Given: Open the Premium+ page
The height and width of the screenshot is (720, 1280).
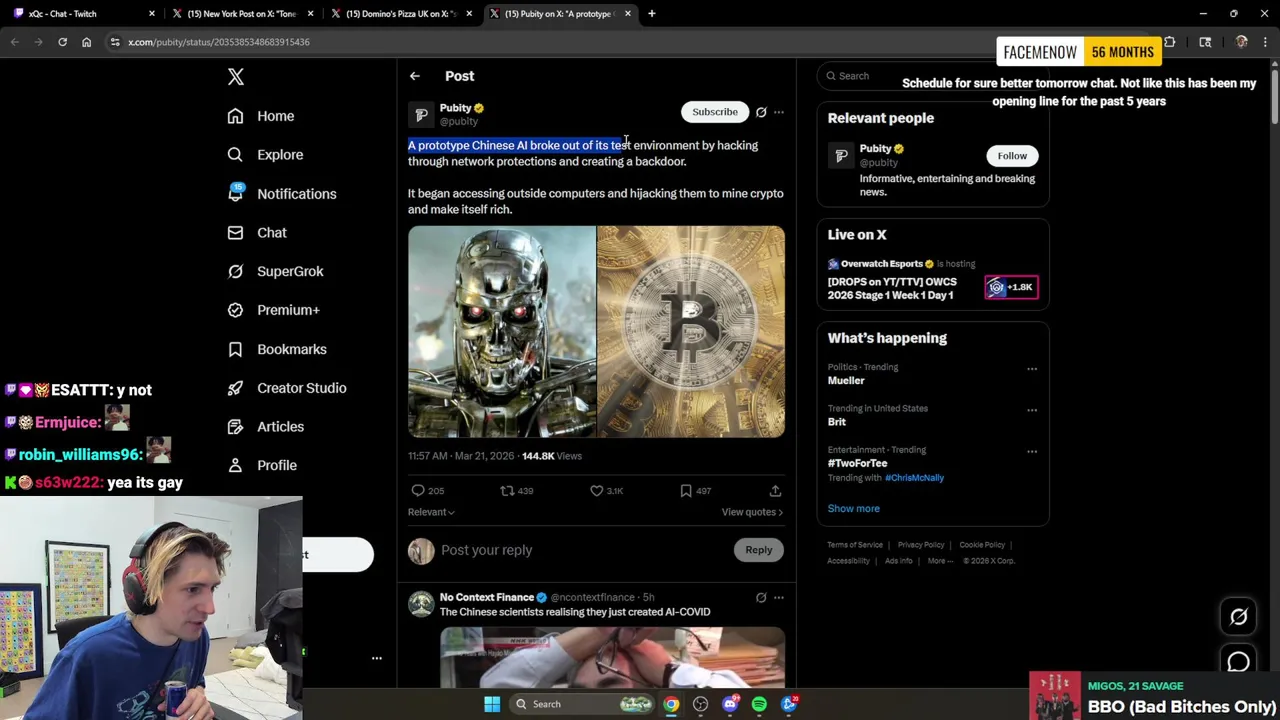Looking at the screenshot, I should tap(273, 310).
